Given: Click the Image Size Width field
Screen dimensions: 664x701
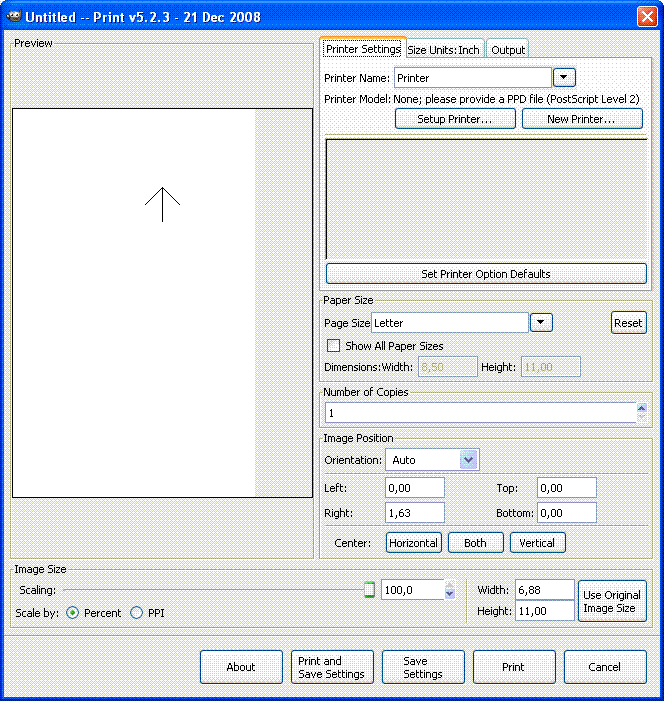Looking at the screenshot, I should [545, 590].
